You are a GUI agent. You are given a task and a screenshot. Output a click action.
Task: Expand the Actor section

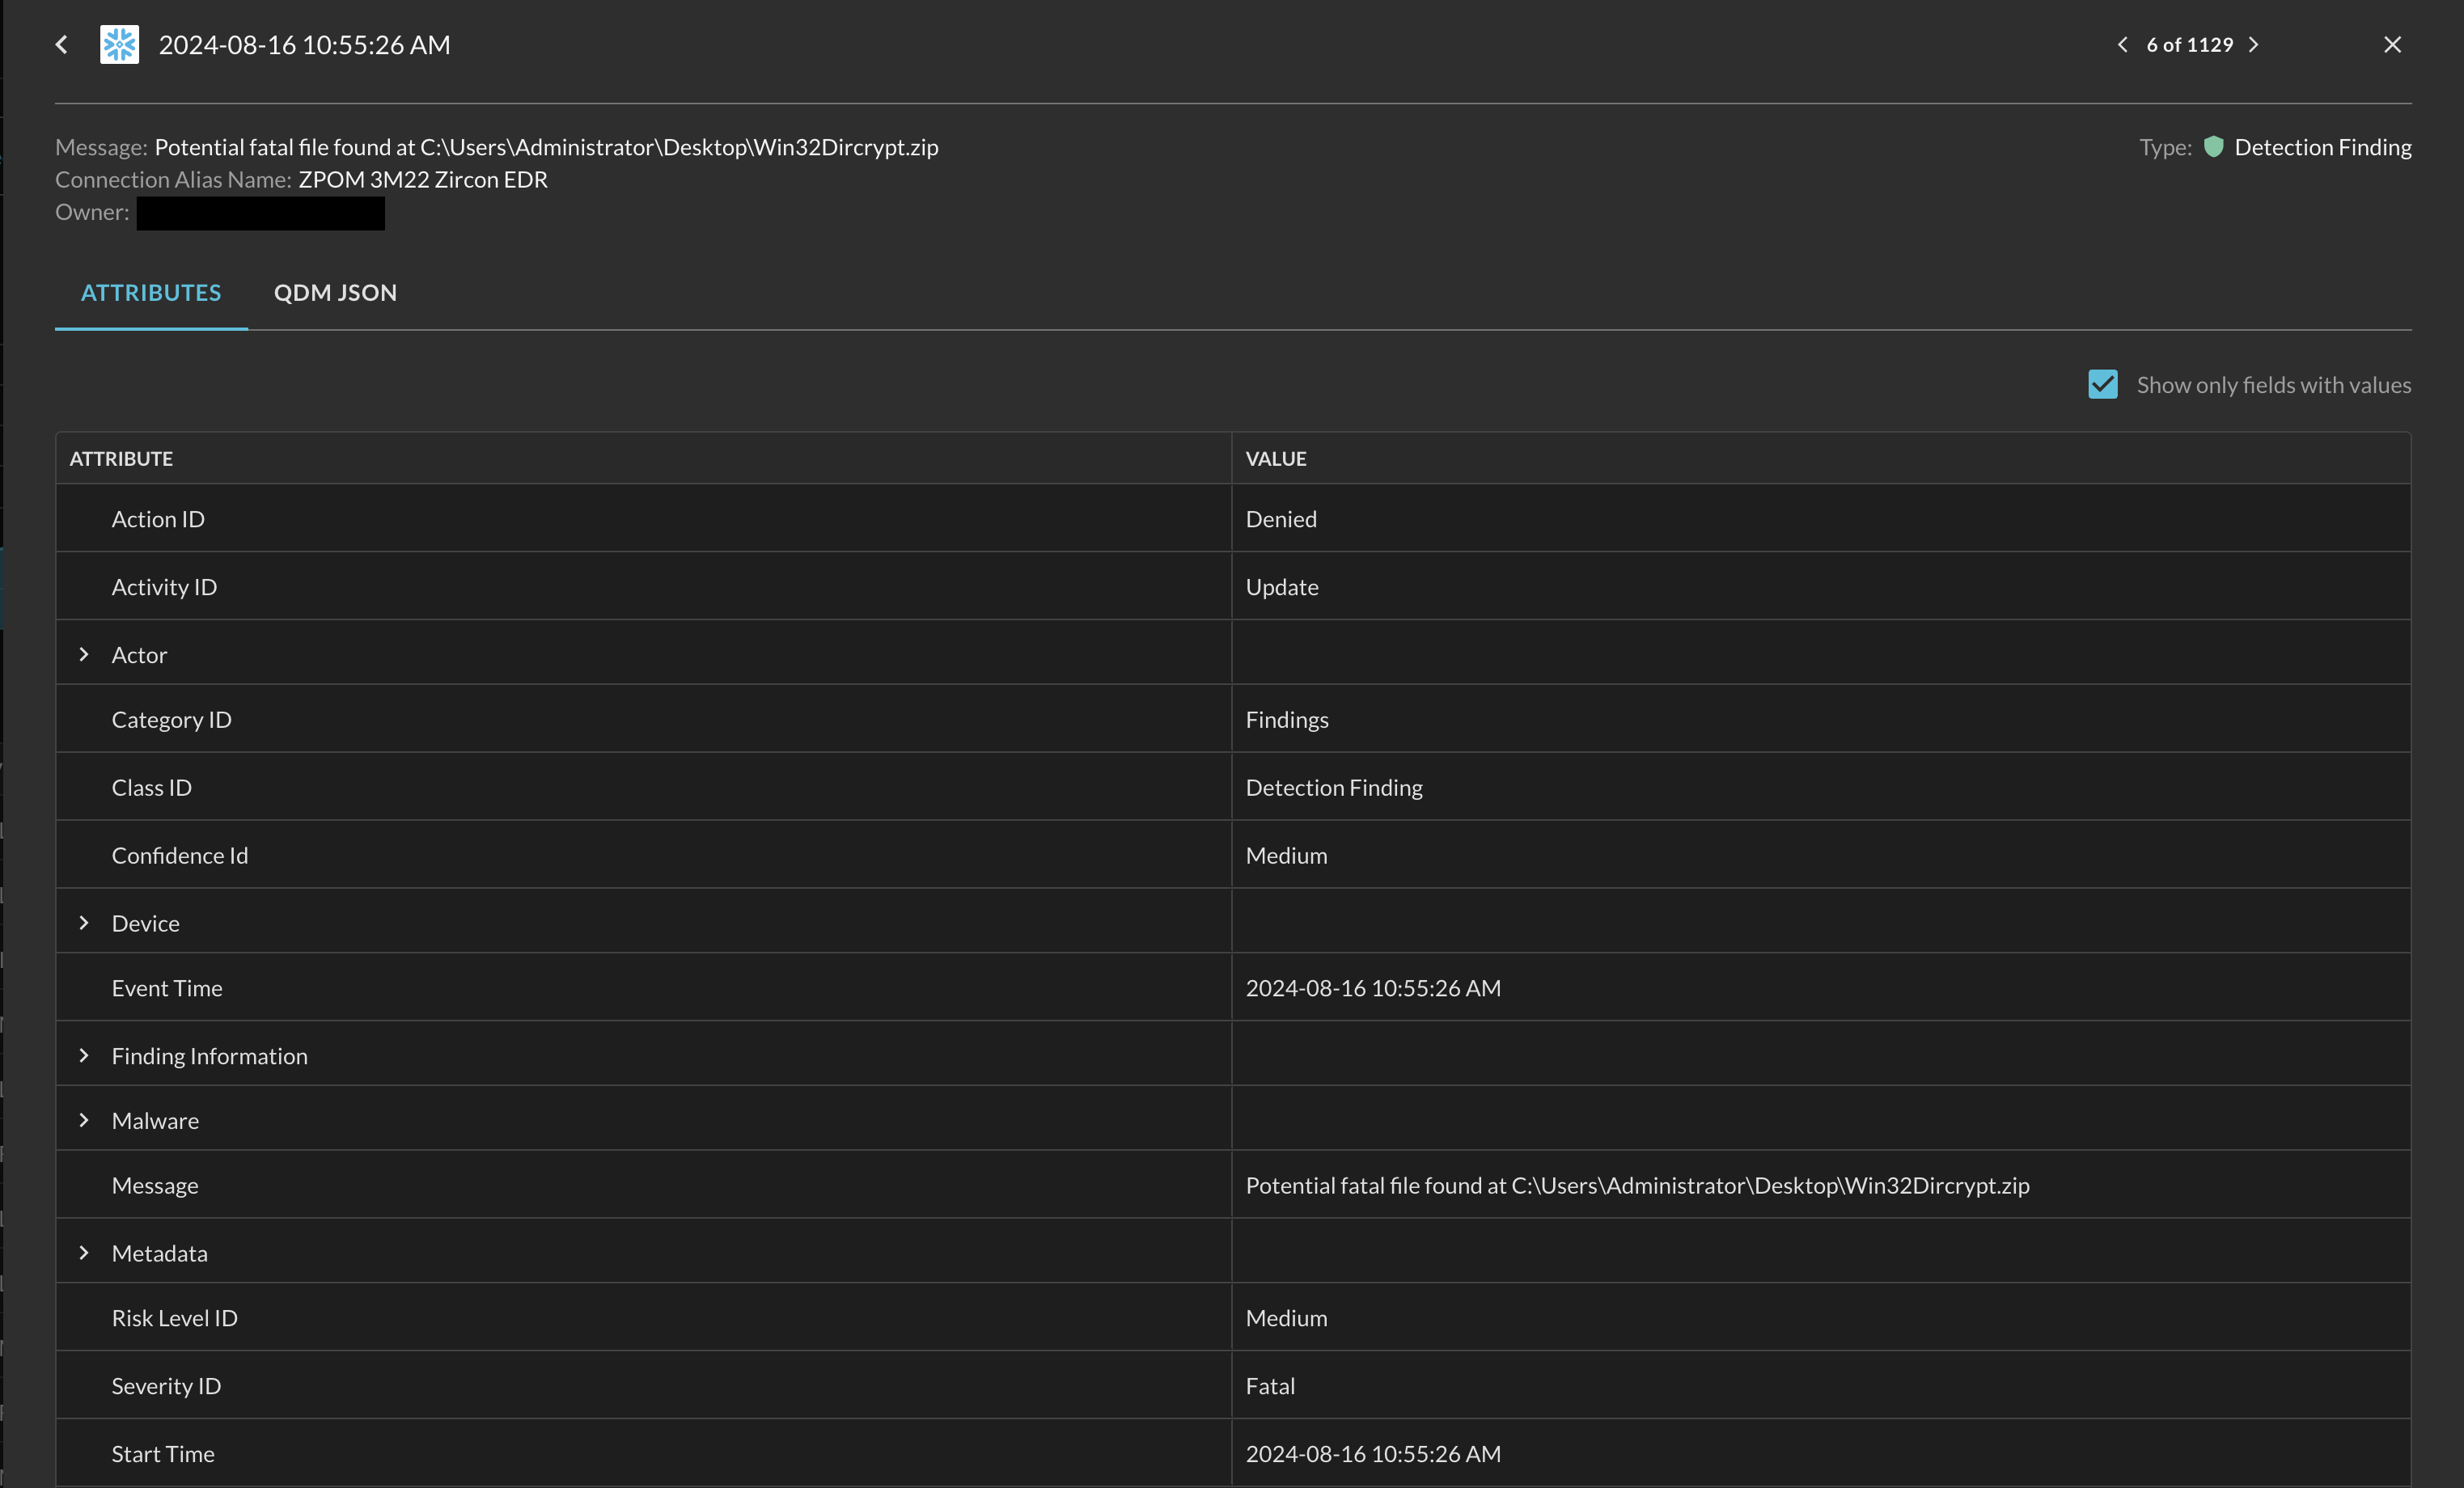coord(83,653)
